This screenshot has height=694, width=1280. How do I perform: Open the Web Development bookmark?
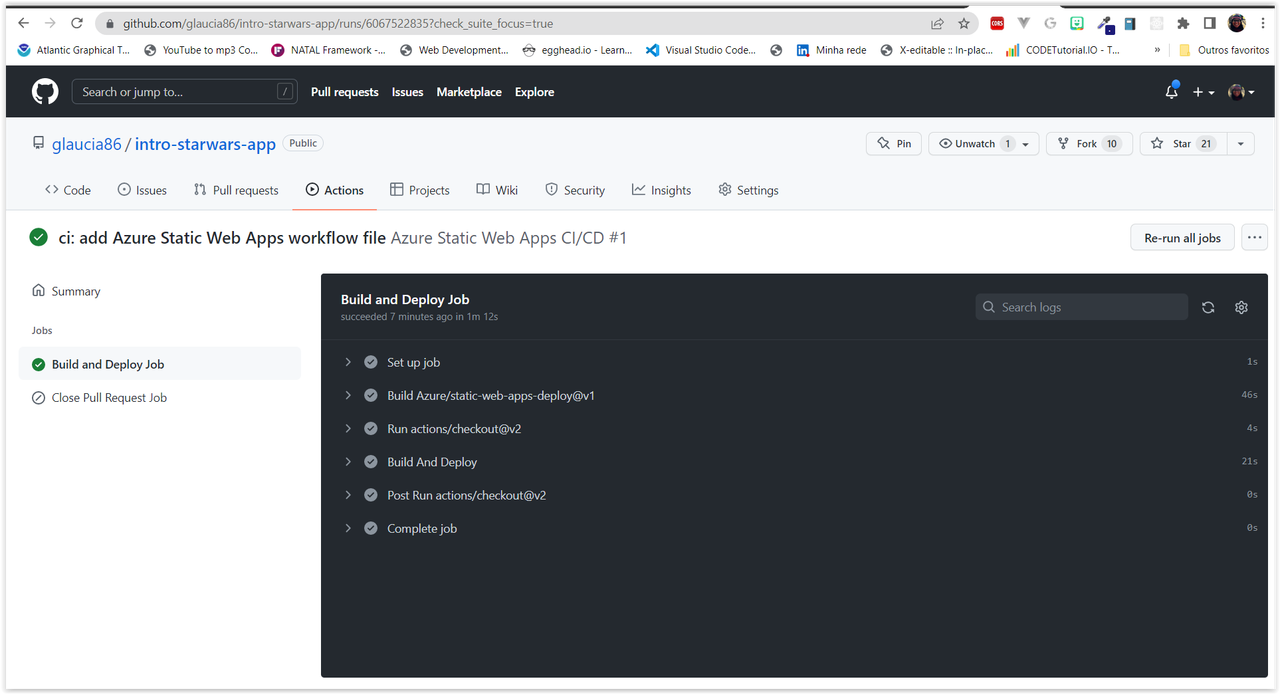[454, 50]
